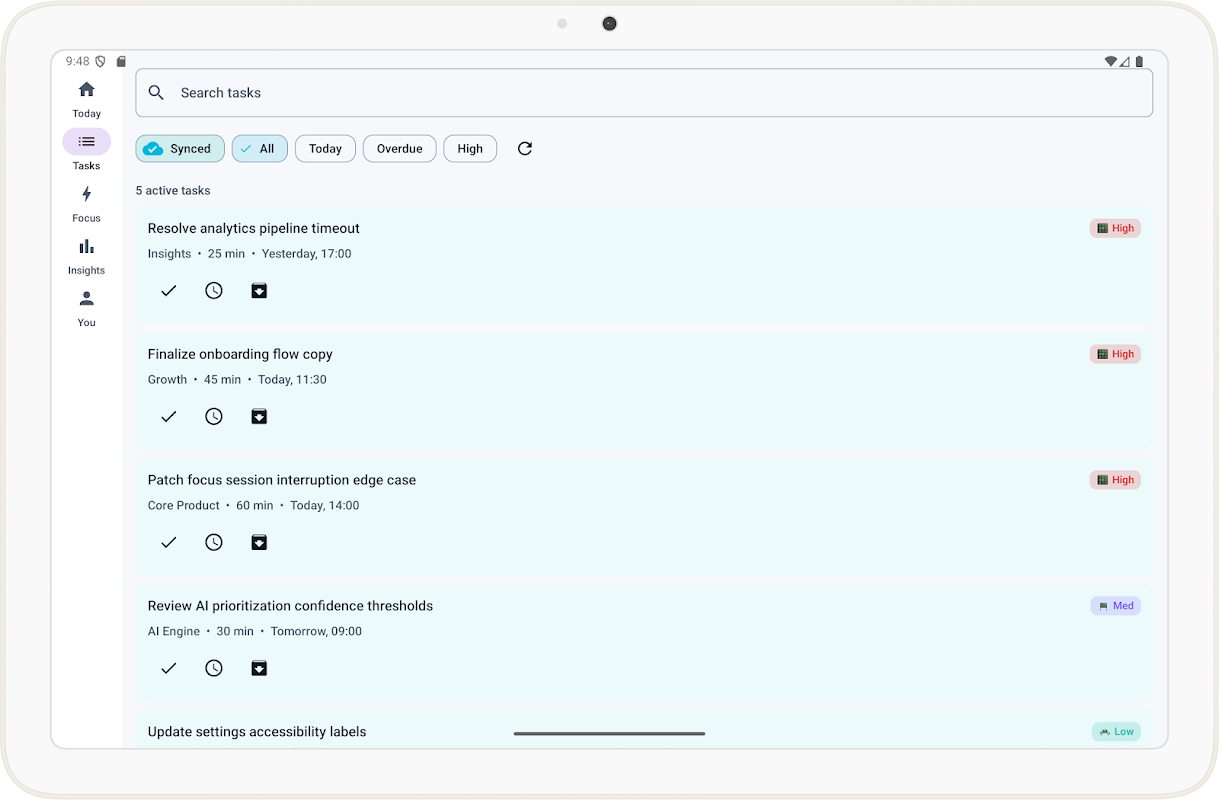This screenshot has width=1219, height=800.
Task: Tap the bottom navigation gesture handle
Action: 609,733
